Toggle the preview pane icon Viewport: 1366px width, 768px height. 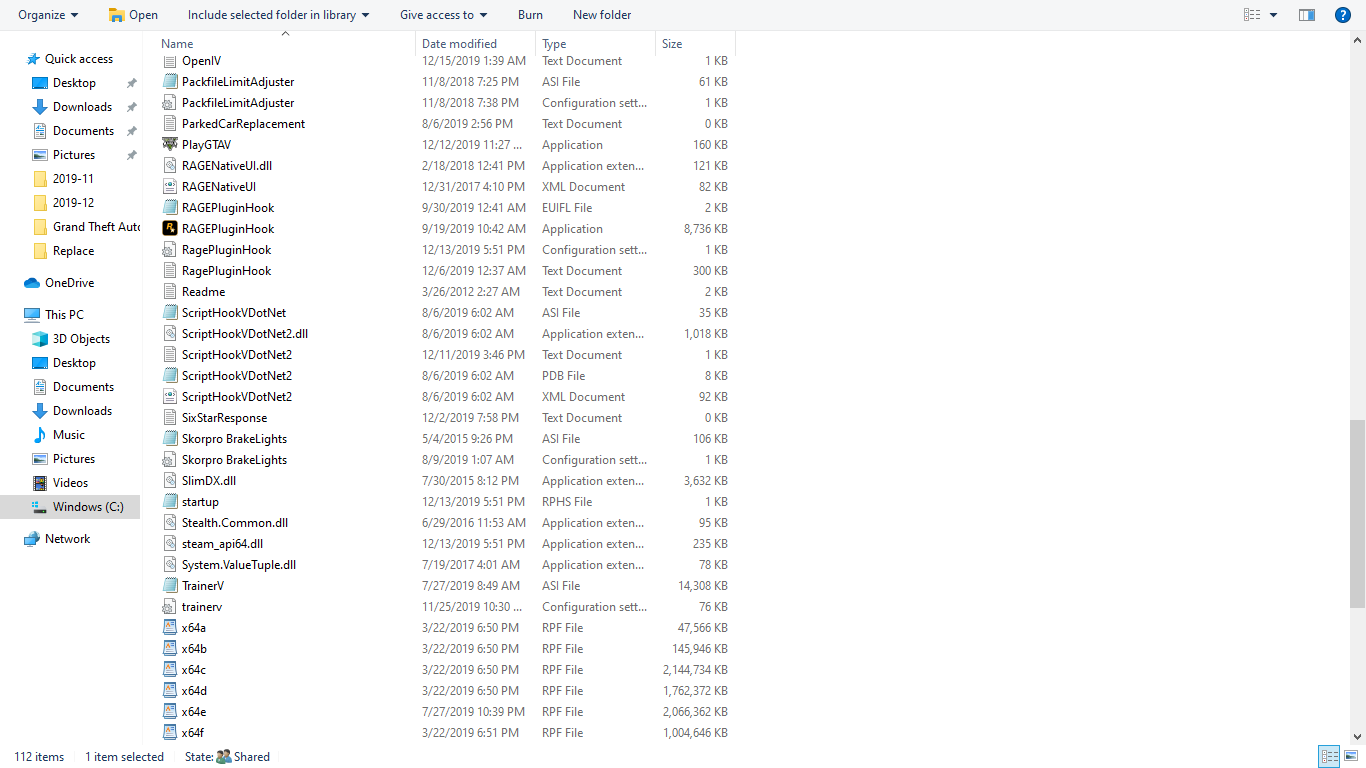pos(1307,15)
